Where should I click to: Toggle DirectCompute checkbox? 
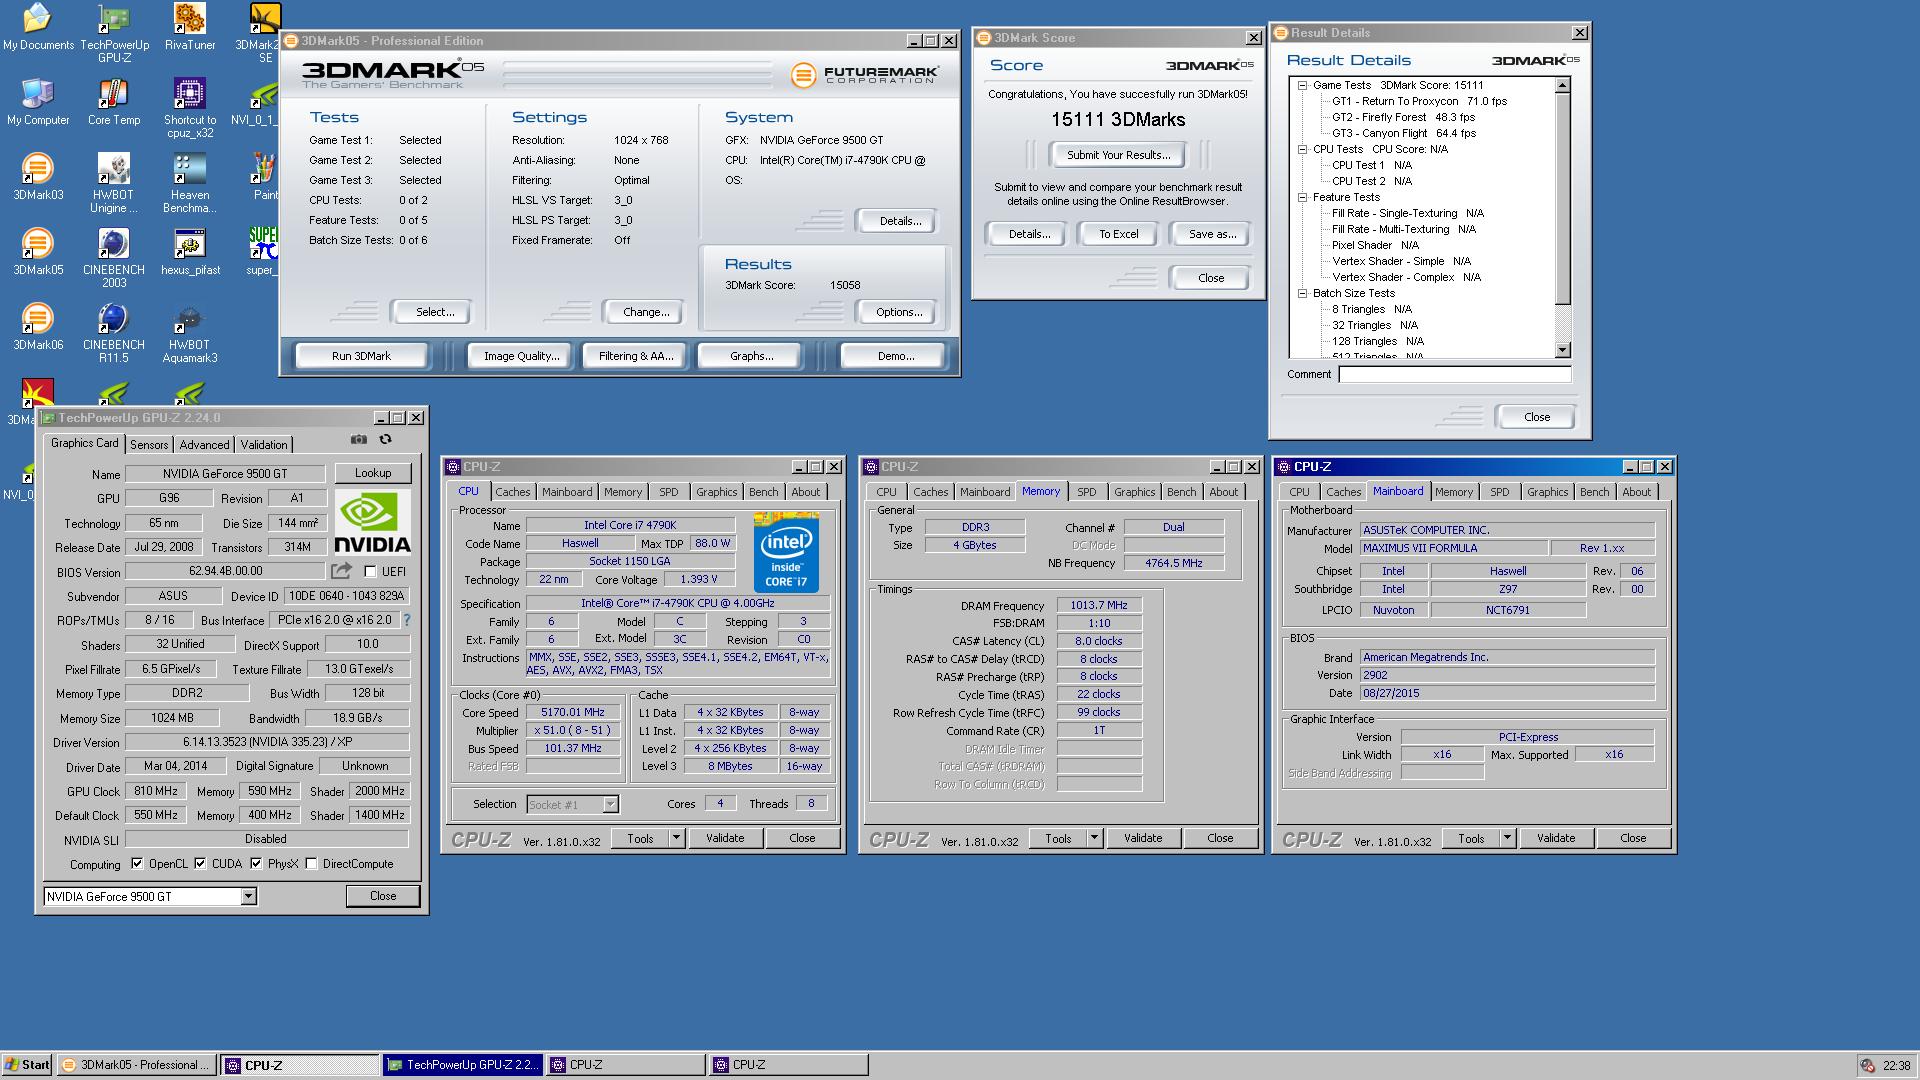click(311, 864)
